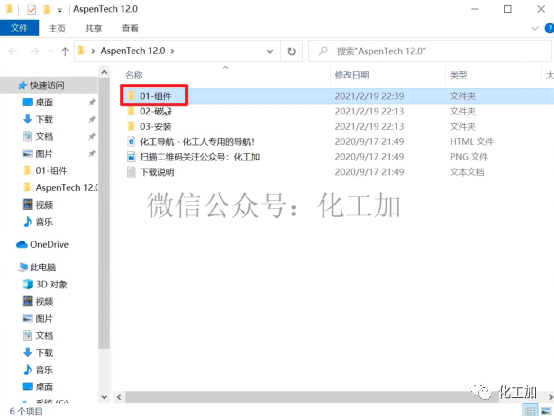This screenshot has height=416, width=554.
Task: Refresh the AspenTech 12.0 folder
Action: tap(291, 52)
